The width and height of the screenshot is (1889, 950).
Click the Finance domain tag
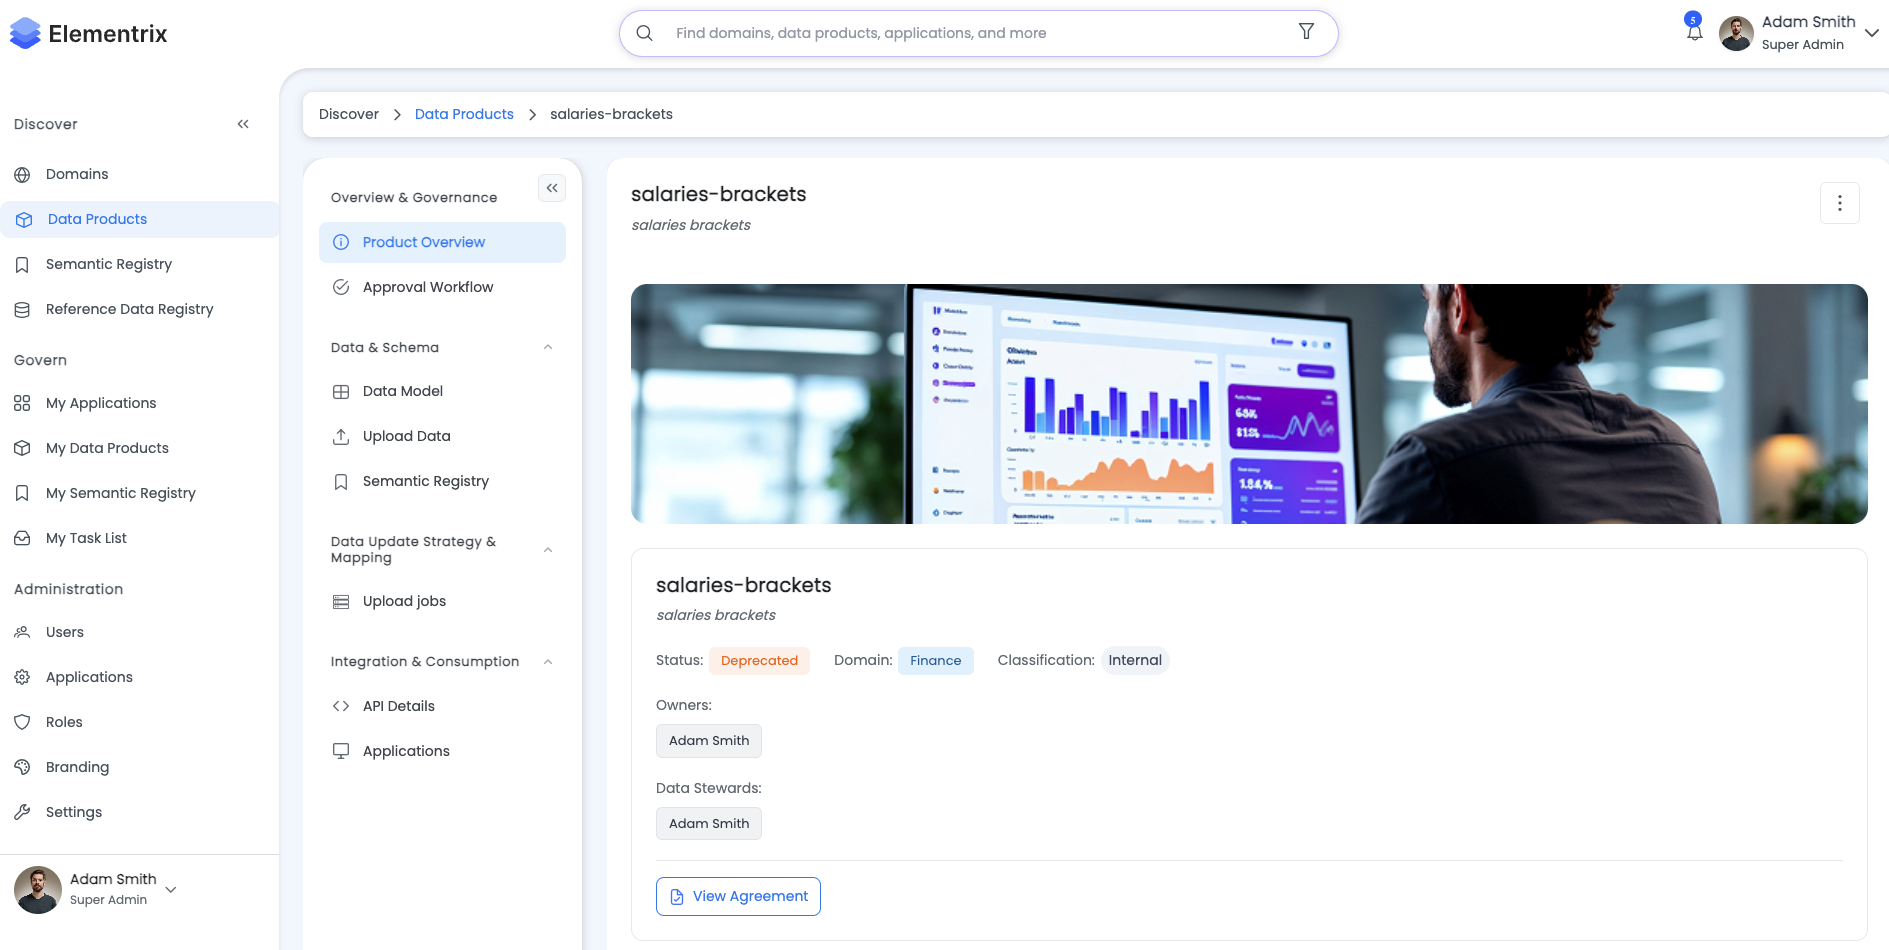pyautogui.click(x=935, y=661)
